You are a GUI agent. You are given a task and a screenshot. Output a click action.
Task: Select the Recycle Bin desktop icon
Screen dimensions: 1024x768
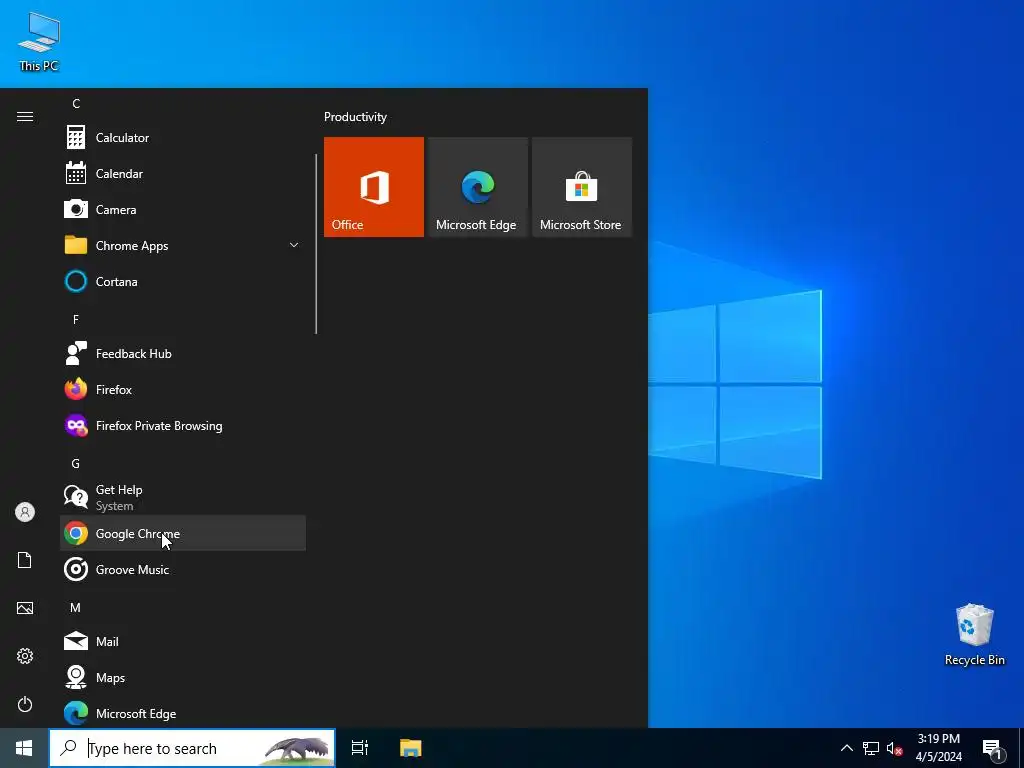pyautogui.click(x=974, y=635)
